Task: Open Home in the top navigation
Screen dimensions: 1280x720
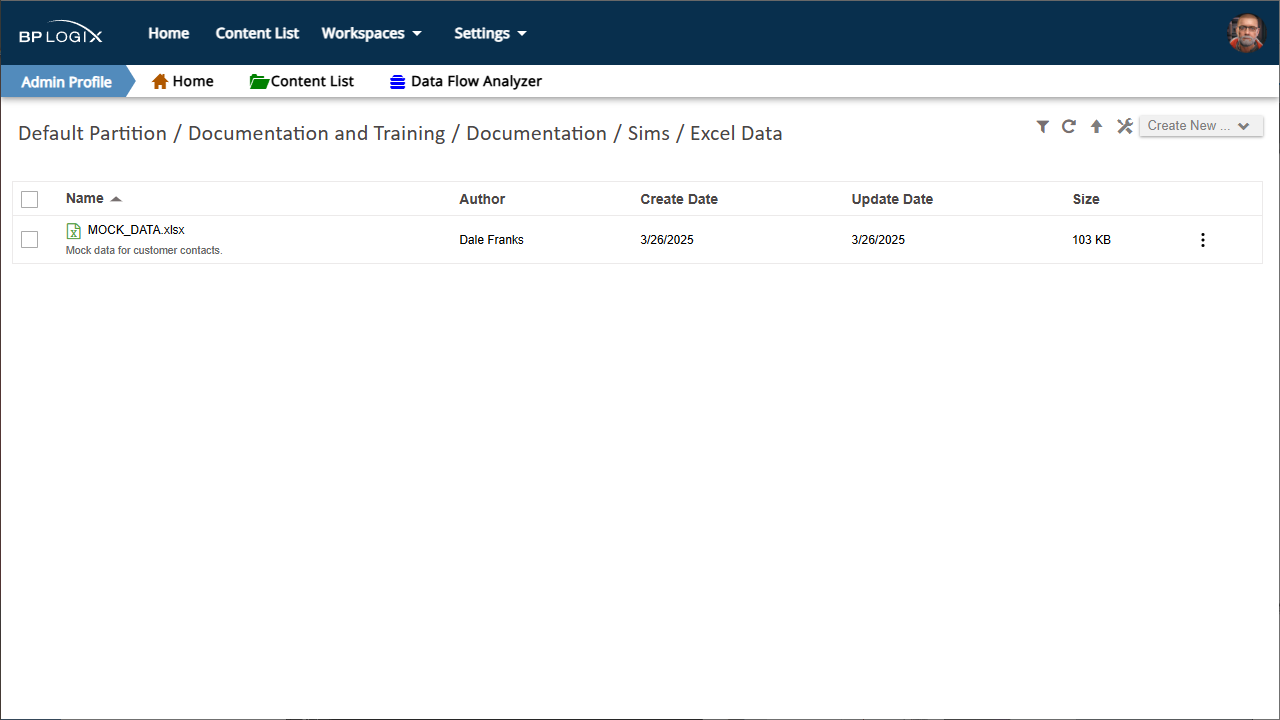Action: pyautogui.click(x=169, y=33)
